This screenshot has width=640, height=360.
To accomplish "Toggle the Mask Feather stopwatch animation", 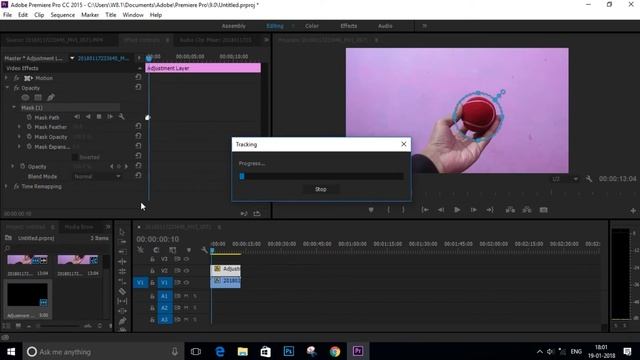I will 29,127.
